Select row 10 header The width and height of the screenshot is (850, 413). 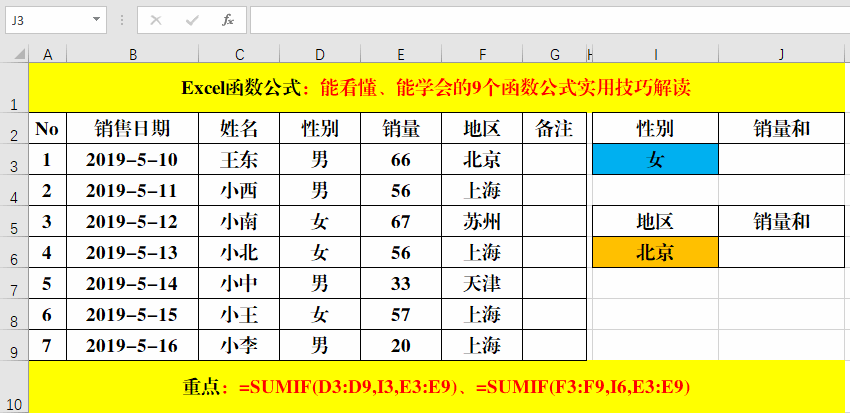point(14,387)
